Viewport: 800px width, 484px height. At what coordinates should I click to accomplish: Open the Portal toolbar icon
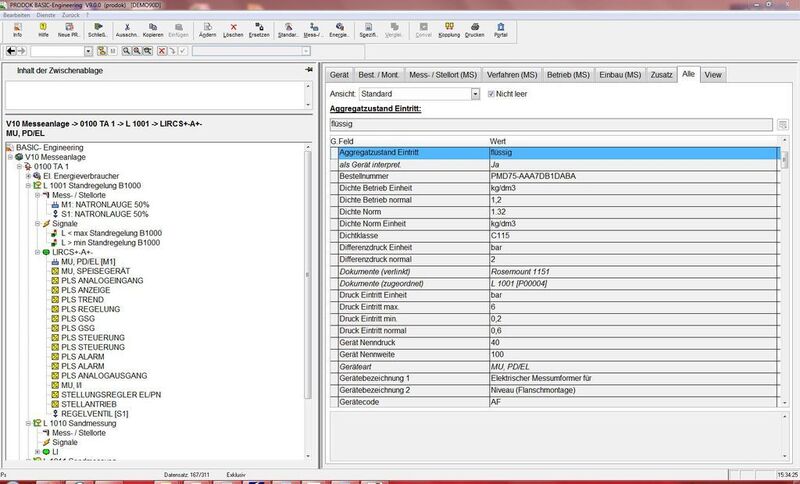click(501, 29)
